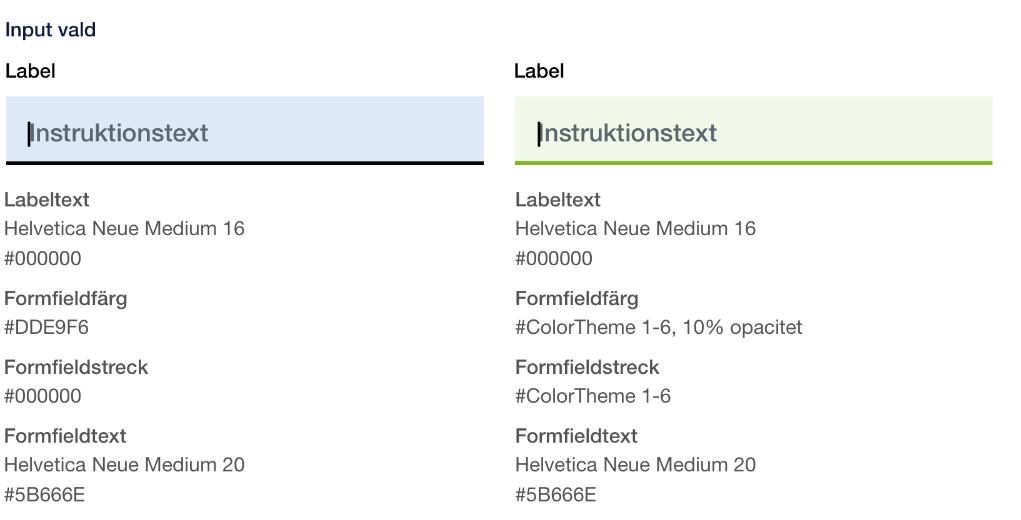Click the blue Instruktionstext input field
This screenshot has height=520, width=1021.
pyautogui.click(x=245, y=130)
